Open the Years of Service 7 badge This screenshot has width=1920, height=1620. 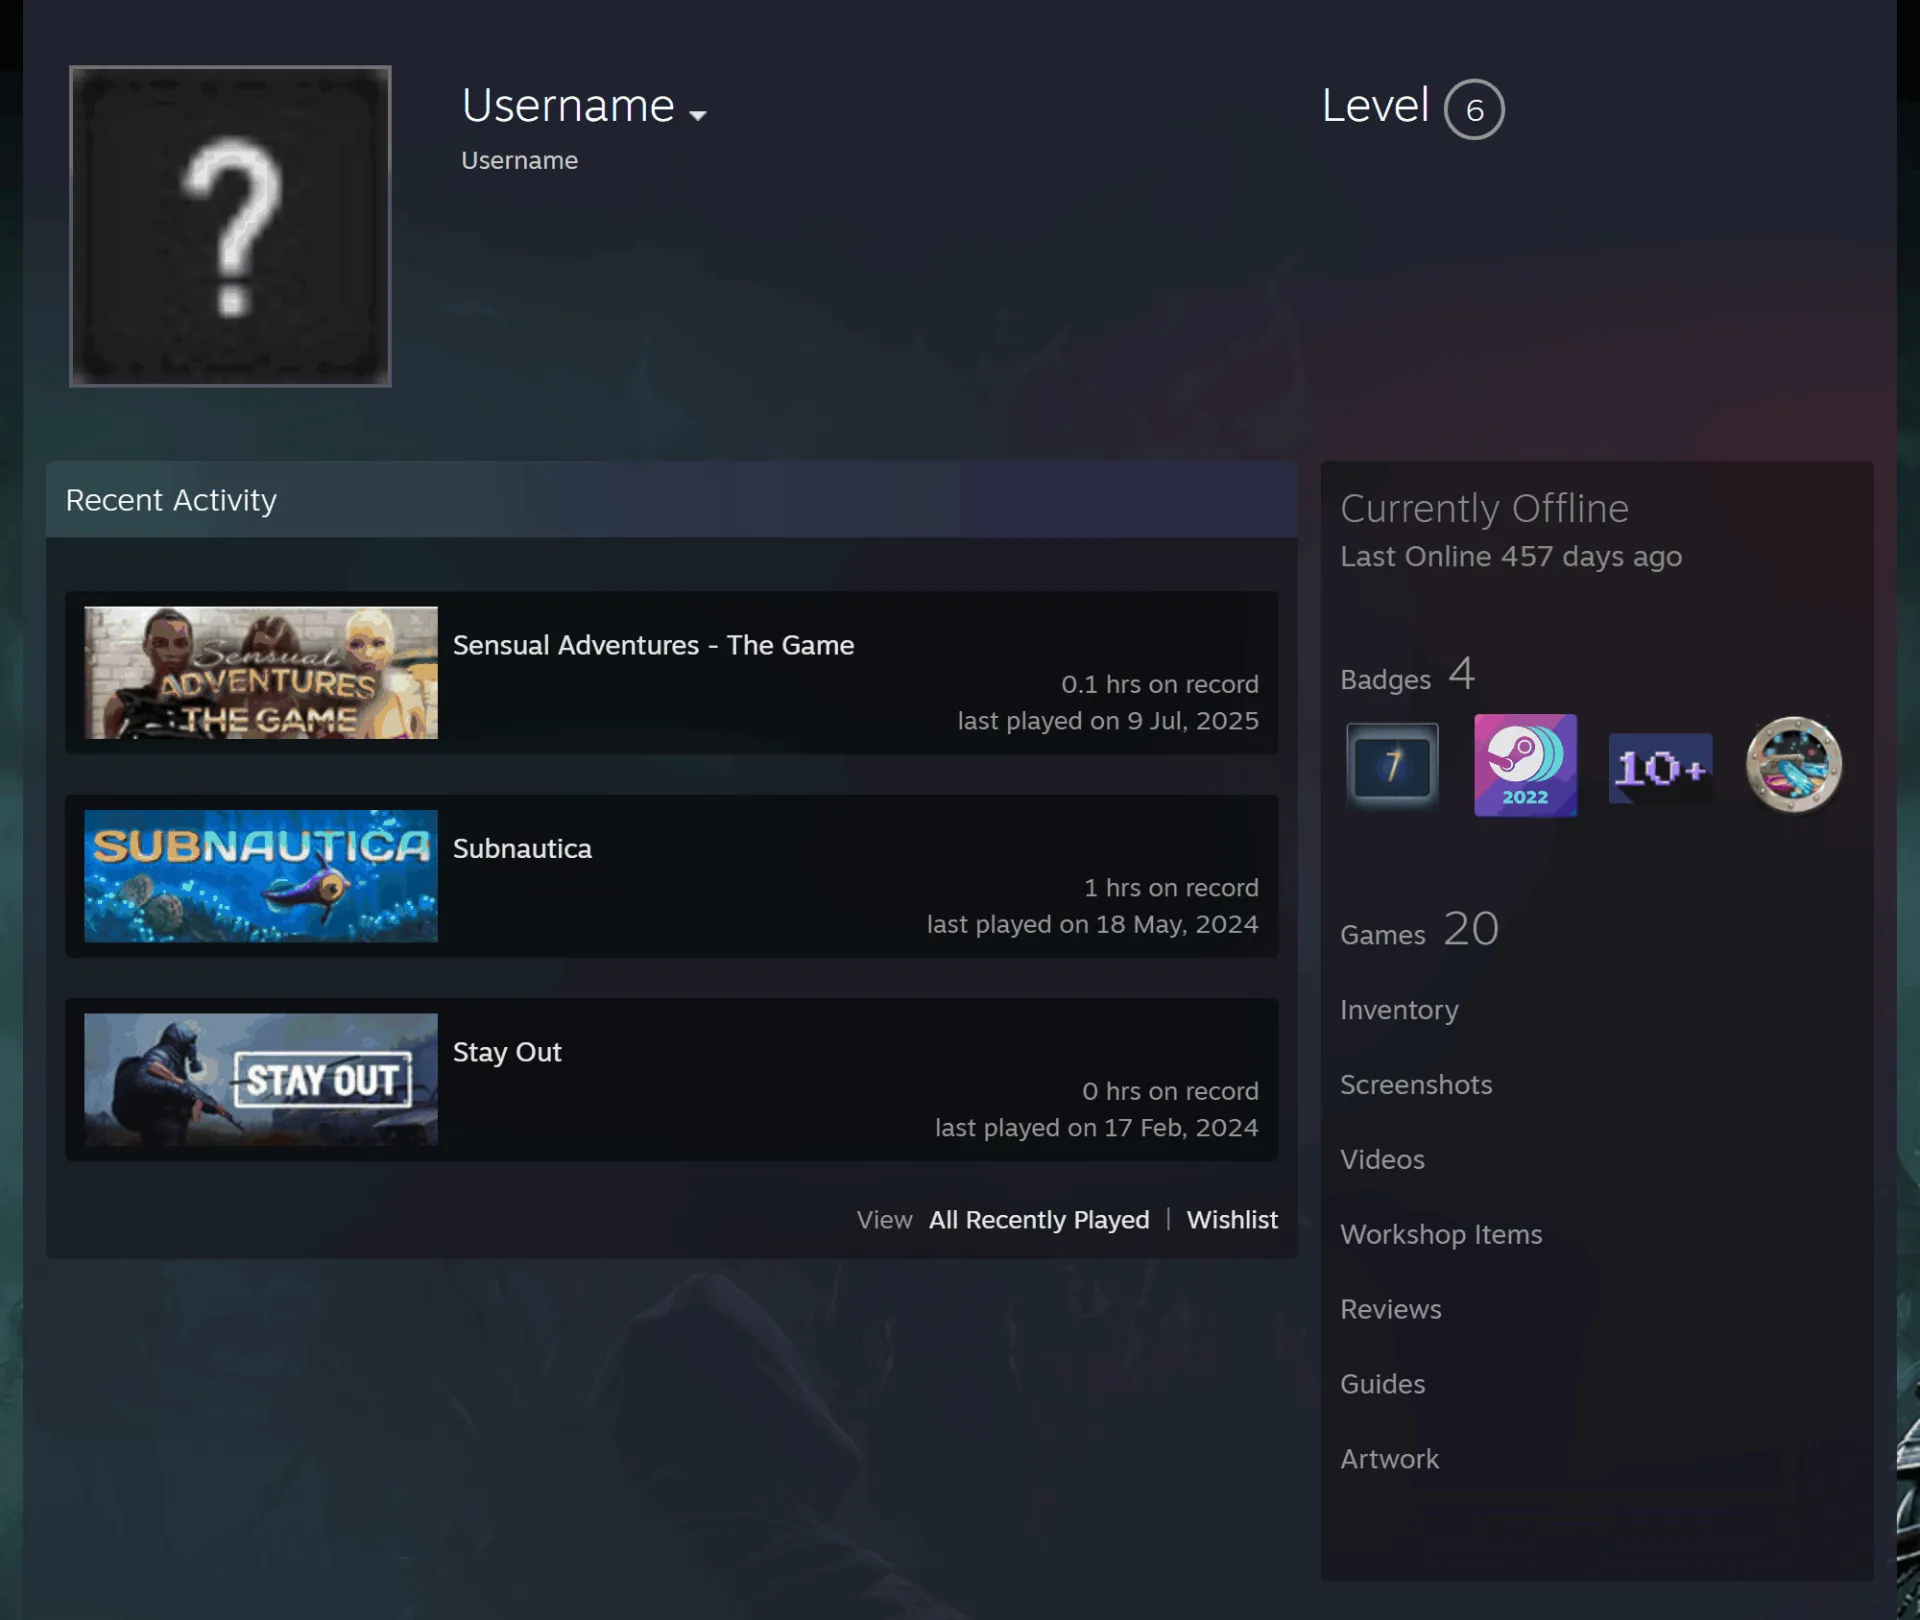[x=1392, y=765]
